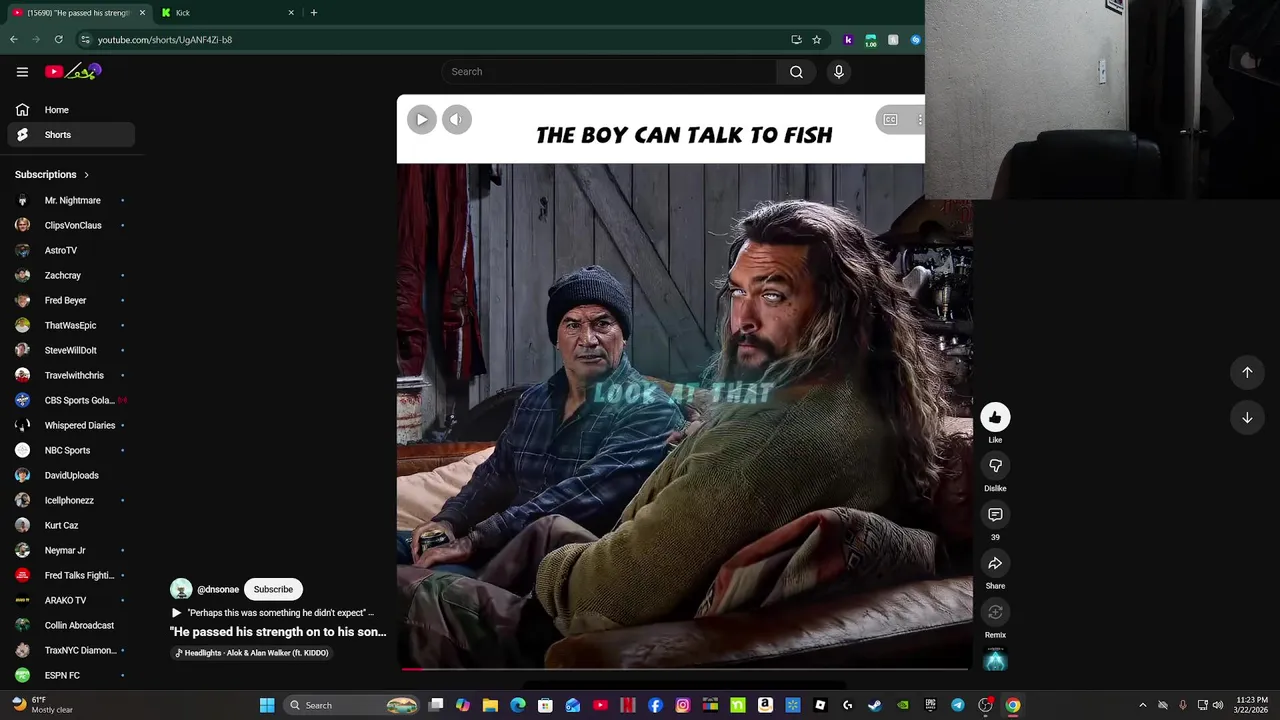Click the search magnifier button
1280x720 pixels.
[x=796, y=72]
